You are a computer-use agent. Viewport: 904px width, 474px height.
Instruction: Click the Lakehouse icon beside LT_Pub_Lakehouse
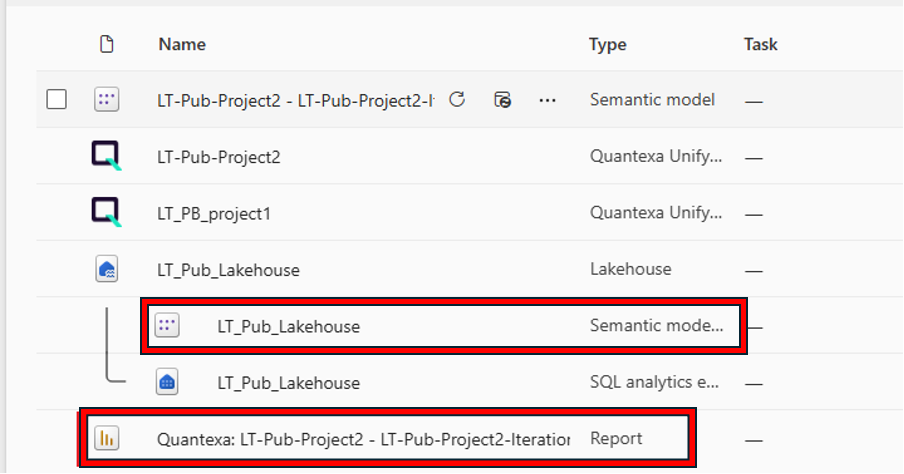[x=107, y=269]
